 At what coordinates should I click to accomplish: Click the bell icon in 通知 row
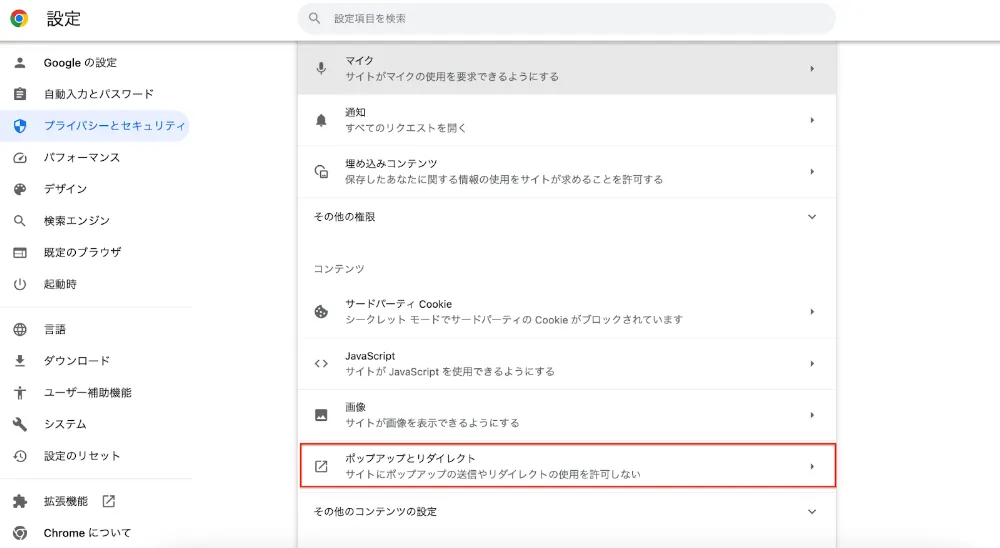pyautogui.click(x=321, y=120)
